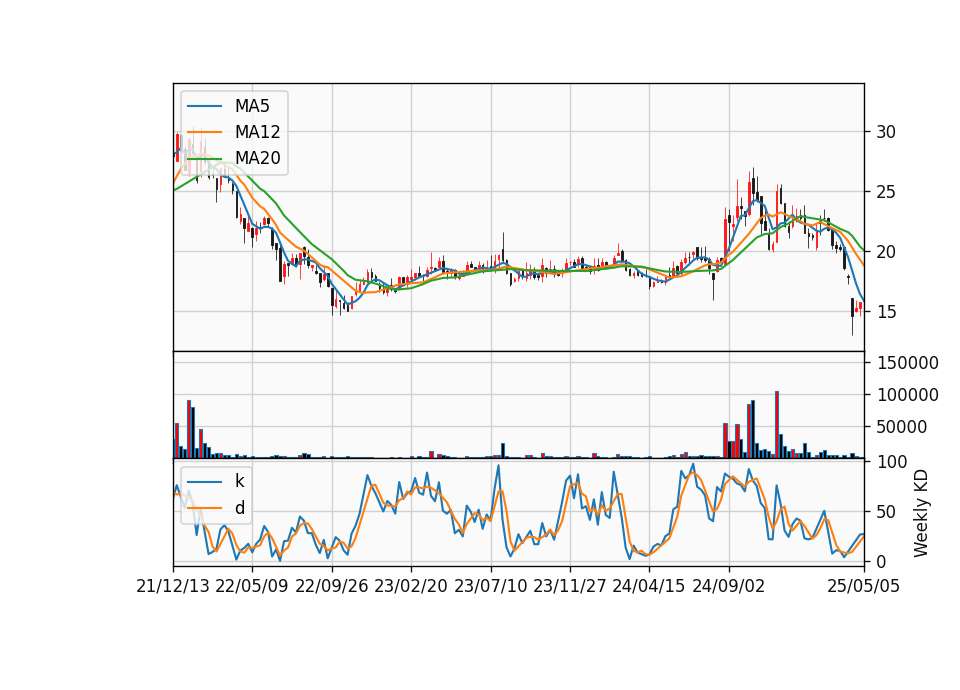Click the MA5 legend label

pyautogui.click(x=252, y=106)
